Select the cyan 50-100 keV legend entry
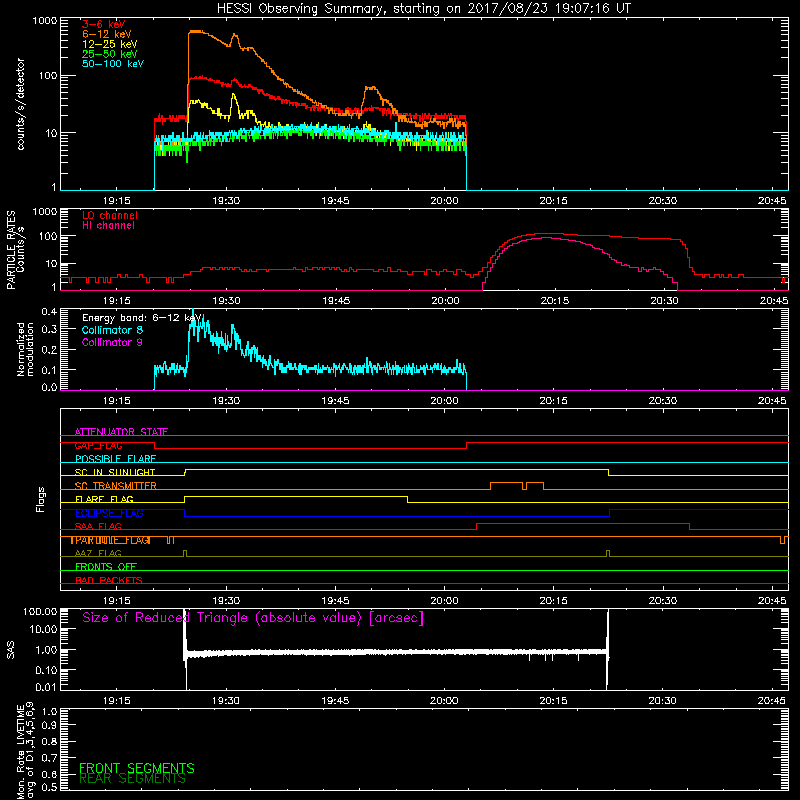 click(x=113, y=64)
